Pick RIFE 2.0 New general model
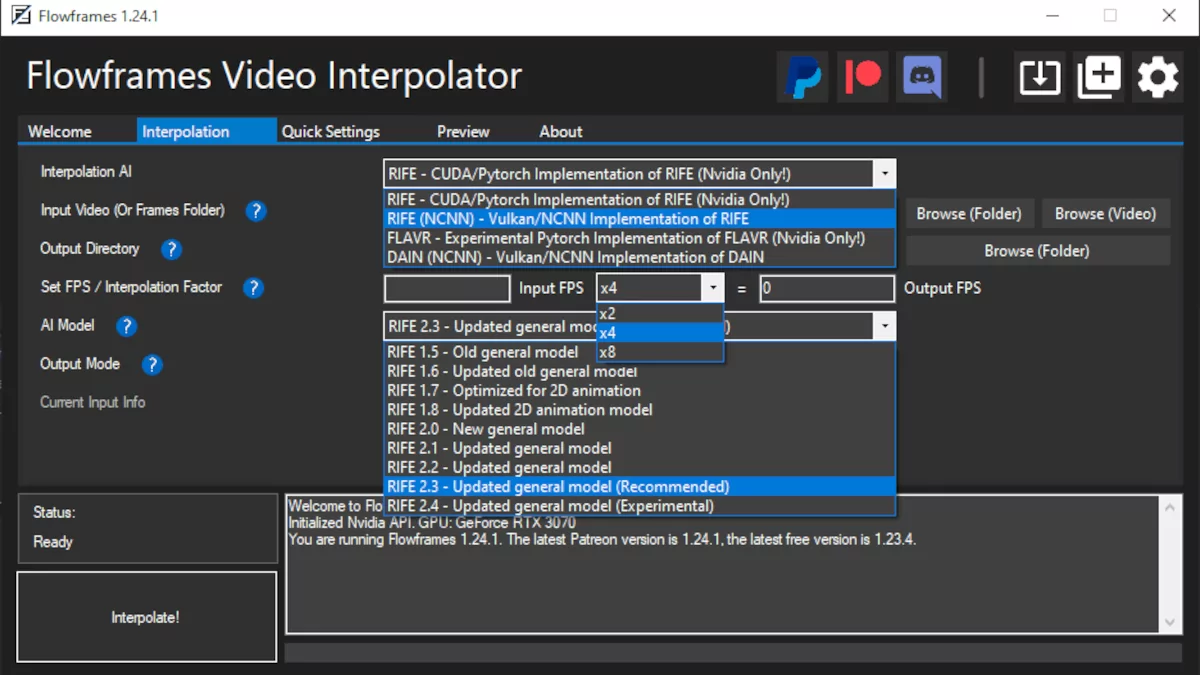The image size is (1200, 675). pyautogui.click(x=639, y=429)
